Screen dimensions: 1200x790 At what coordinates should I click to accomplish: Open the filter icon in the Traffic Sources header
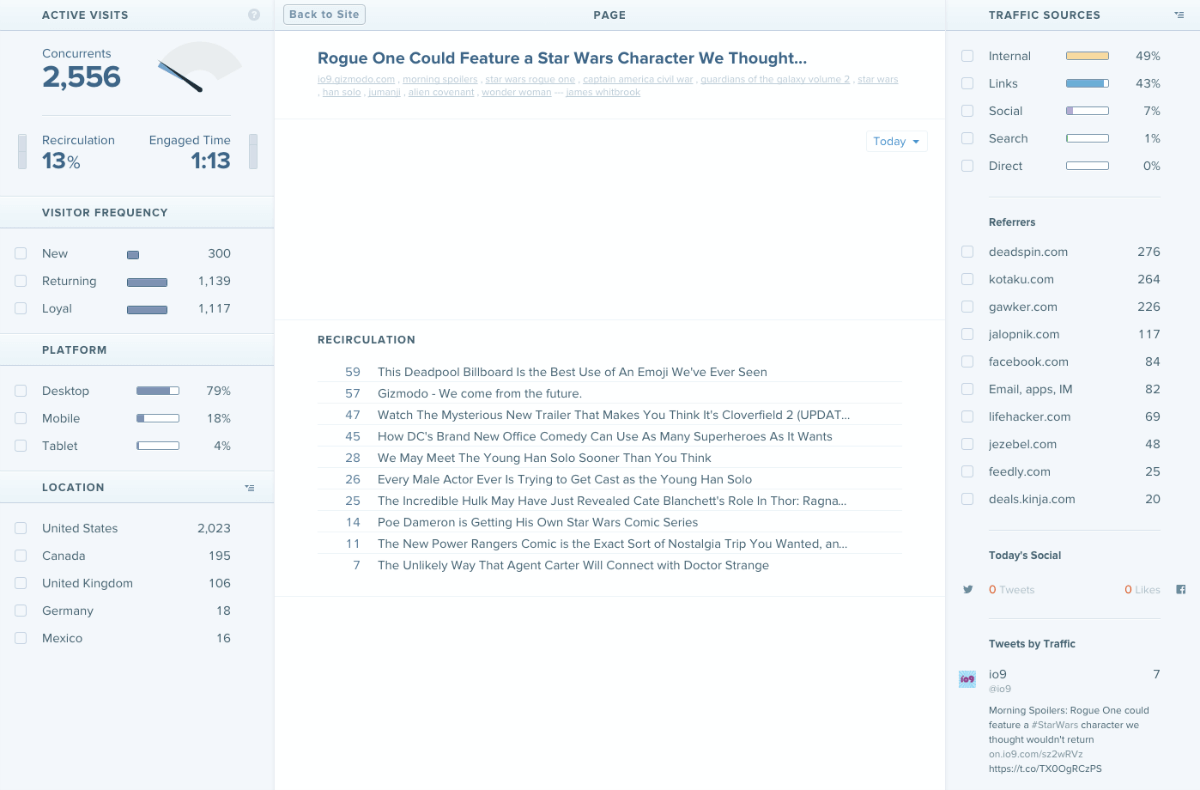point(1178,15)
